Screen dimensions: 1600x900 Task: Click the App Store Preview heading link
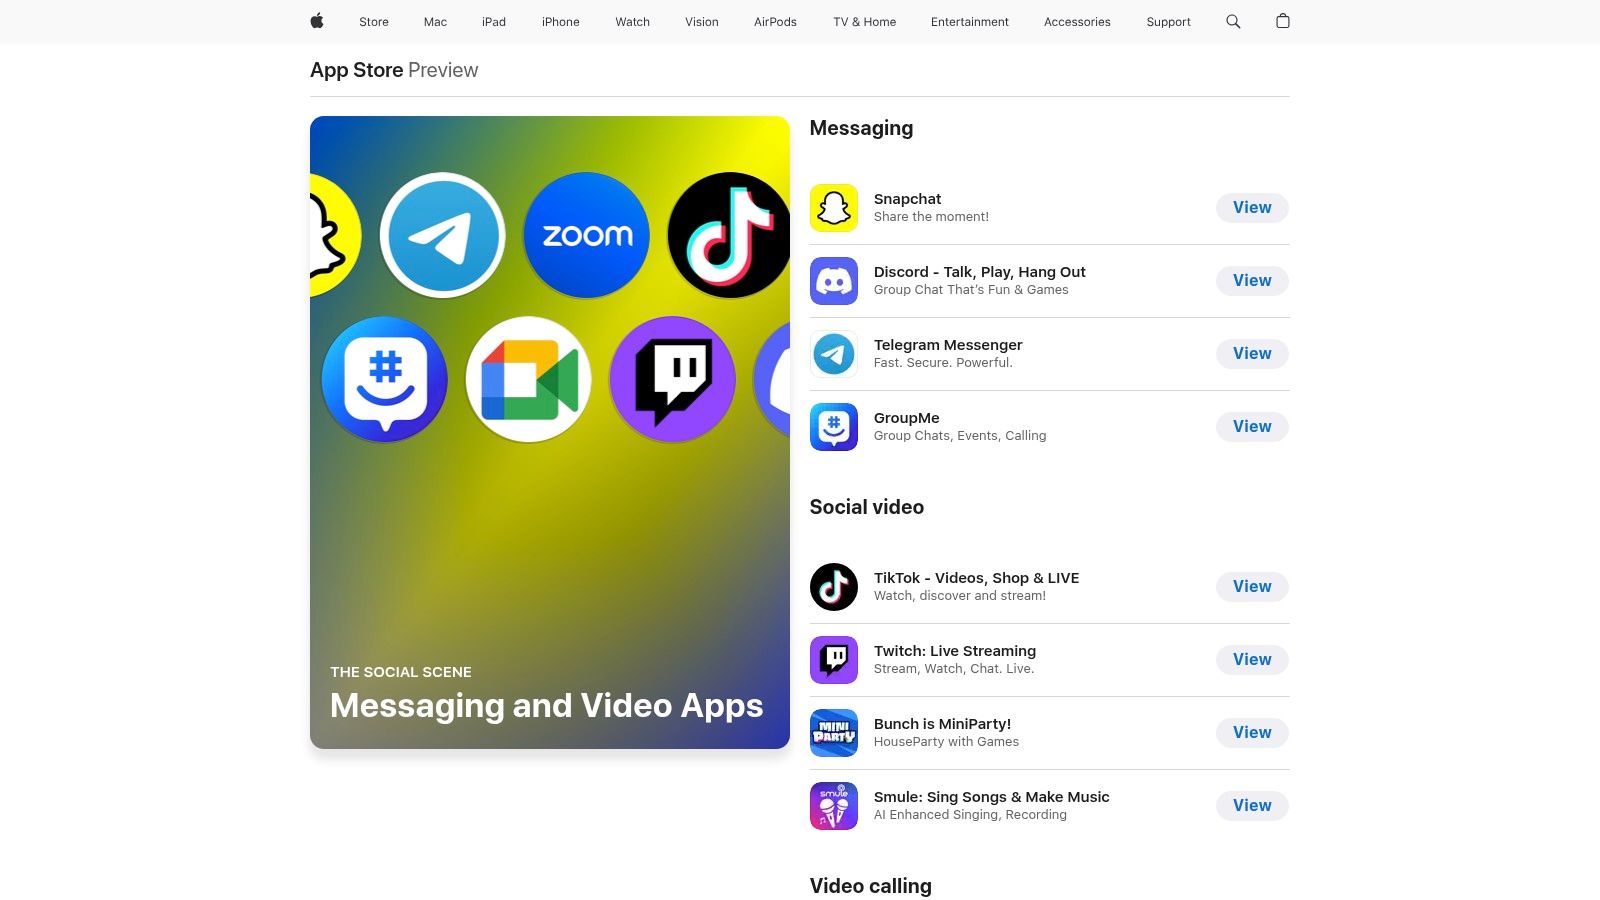(x=394, y=70)
